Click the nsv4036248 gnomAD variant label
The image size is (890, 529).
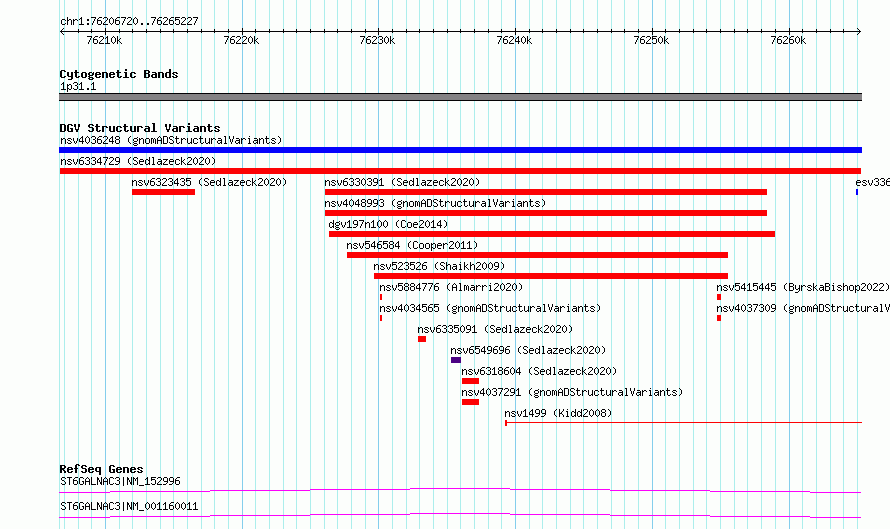171,140
